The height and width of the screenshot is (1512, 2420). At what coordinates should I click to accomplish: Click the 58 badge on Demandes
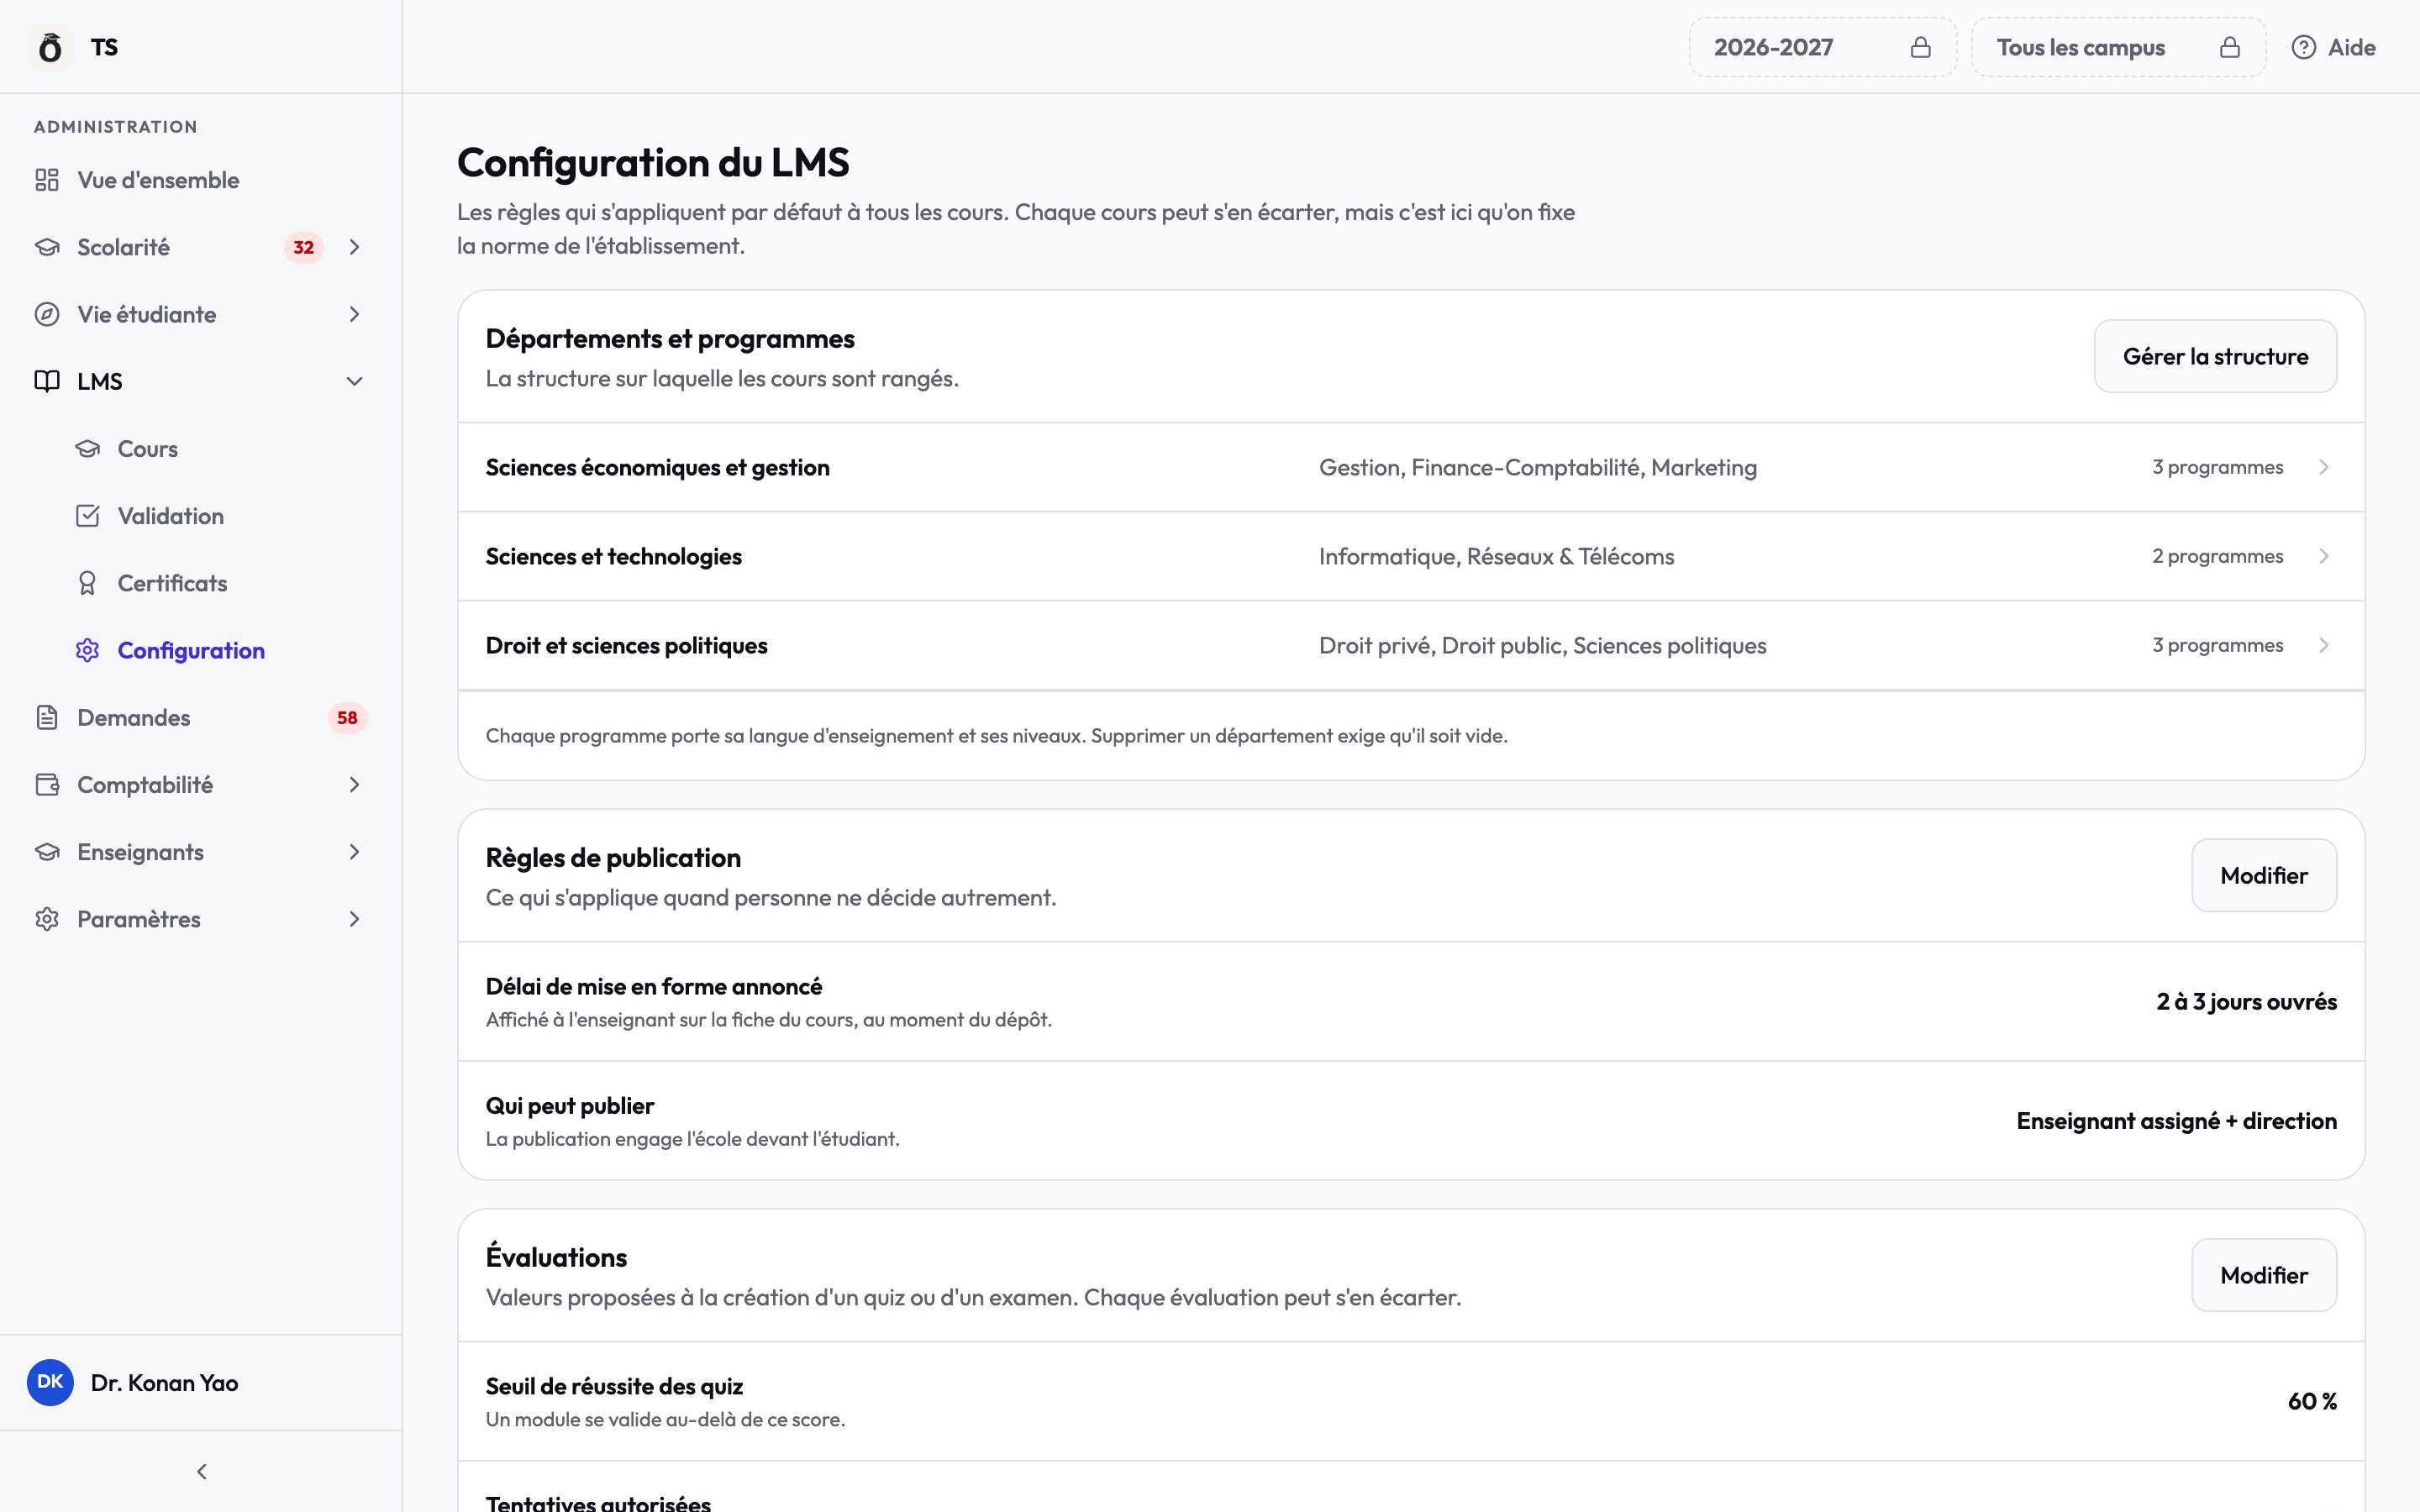pos(347,718)
